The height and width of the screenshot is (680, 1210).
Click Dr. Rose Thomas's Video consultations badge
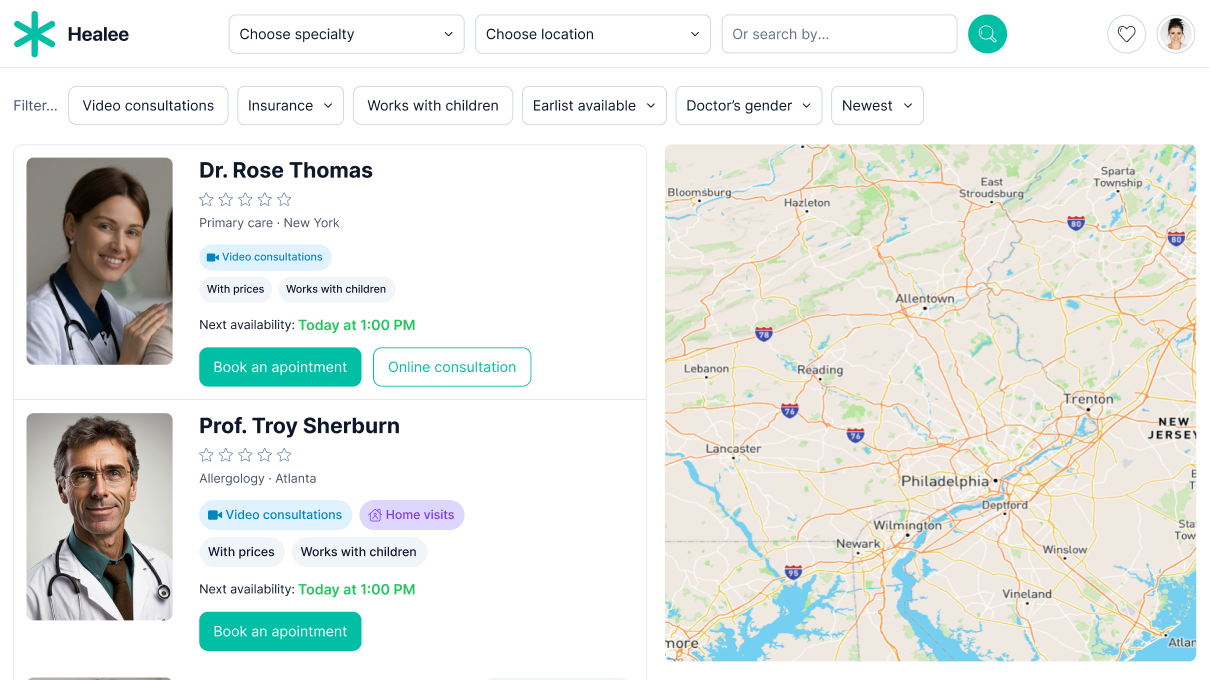(x=265, y=257)
